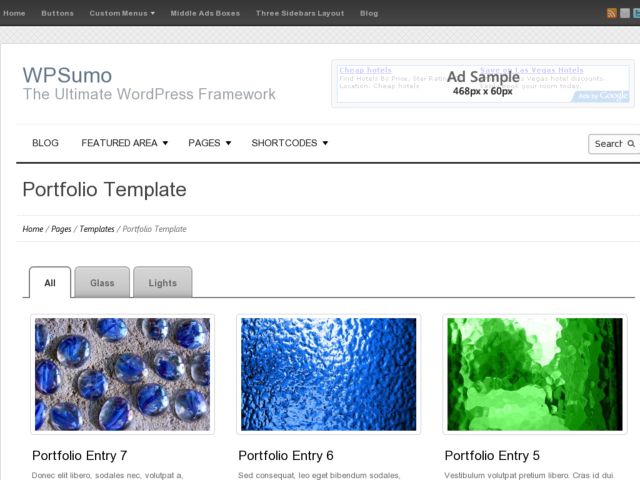
Task: Switch to the Lights tab
Action: [162, 282]
